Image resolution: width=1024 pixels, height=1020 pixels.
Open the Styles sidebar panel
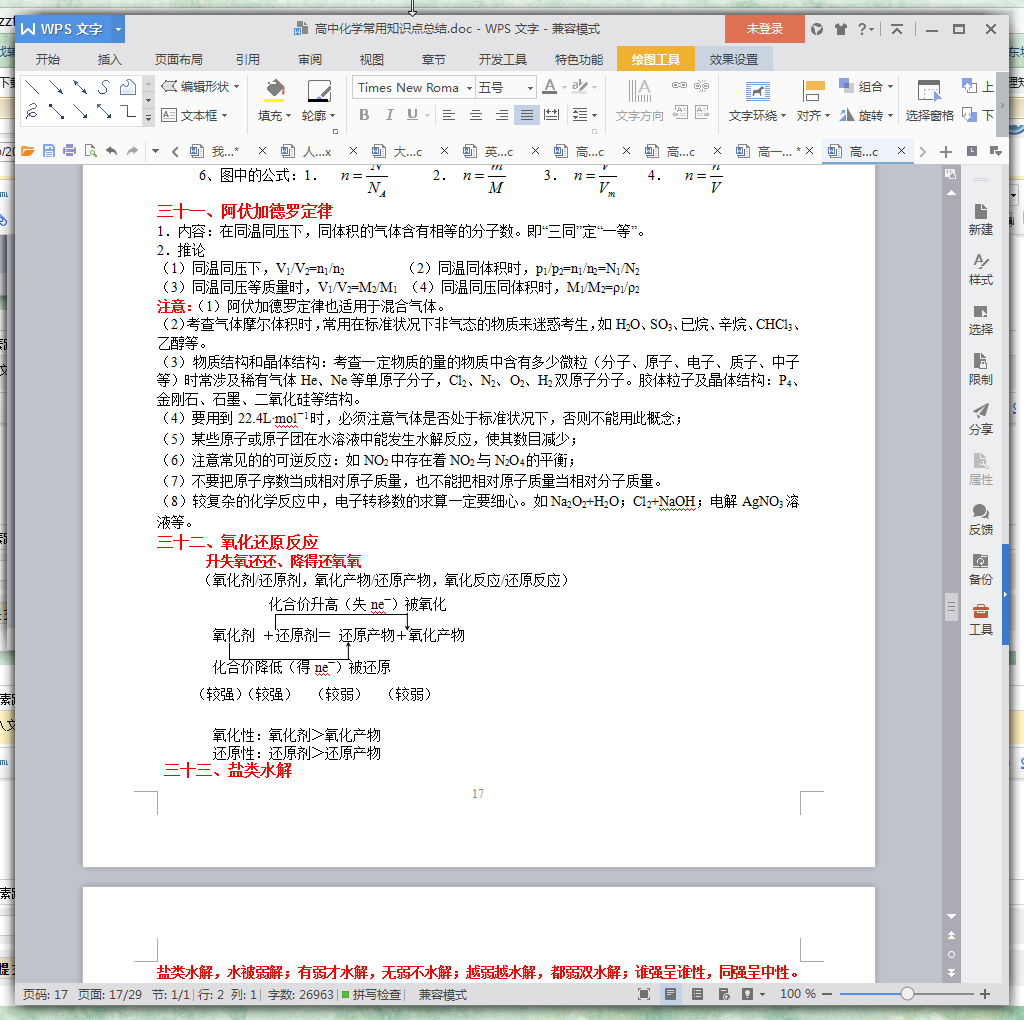tap(980, 269)
